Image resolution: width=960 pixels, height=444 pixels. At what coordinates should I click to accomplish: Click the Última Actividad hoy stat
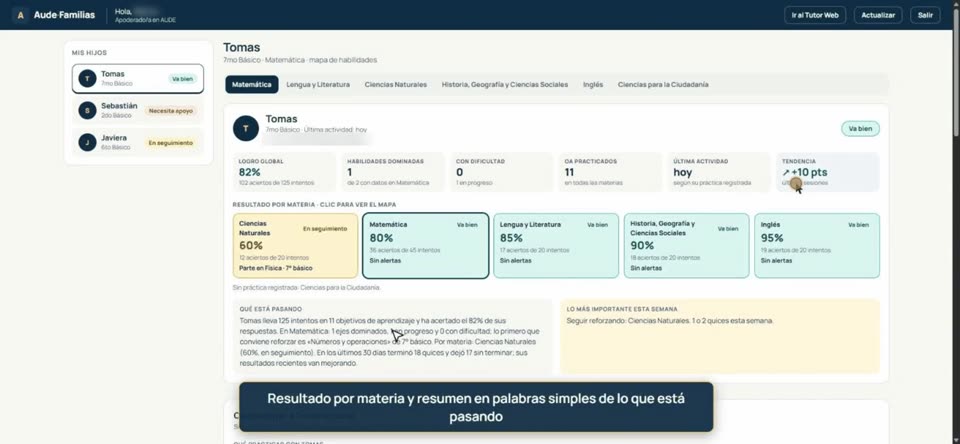click(719, 172)
